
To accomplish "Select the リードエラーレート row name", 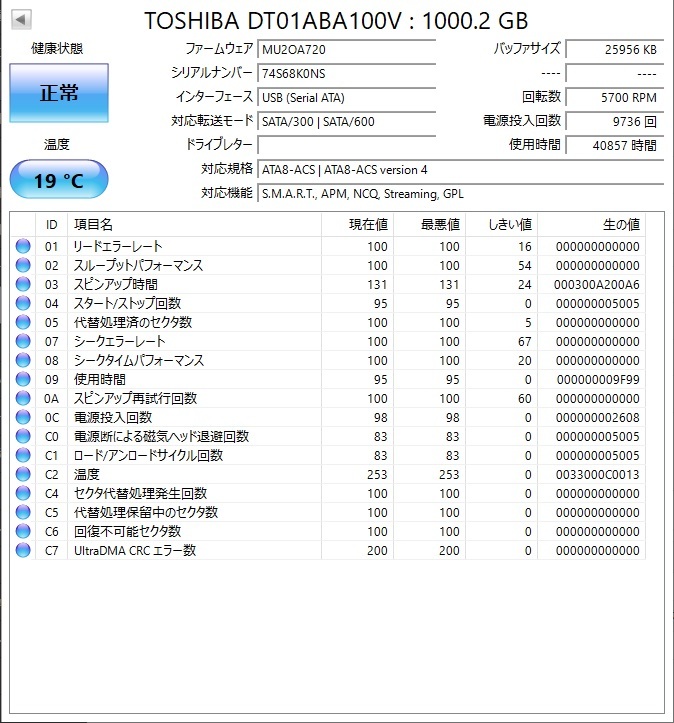I will [x=118, y=246].
